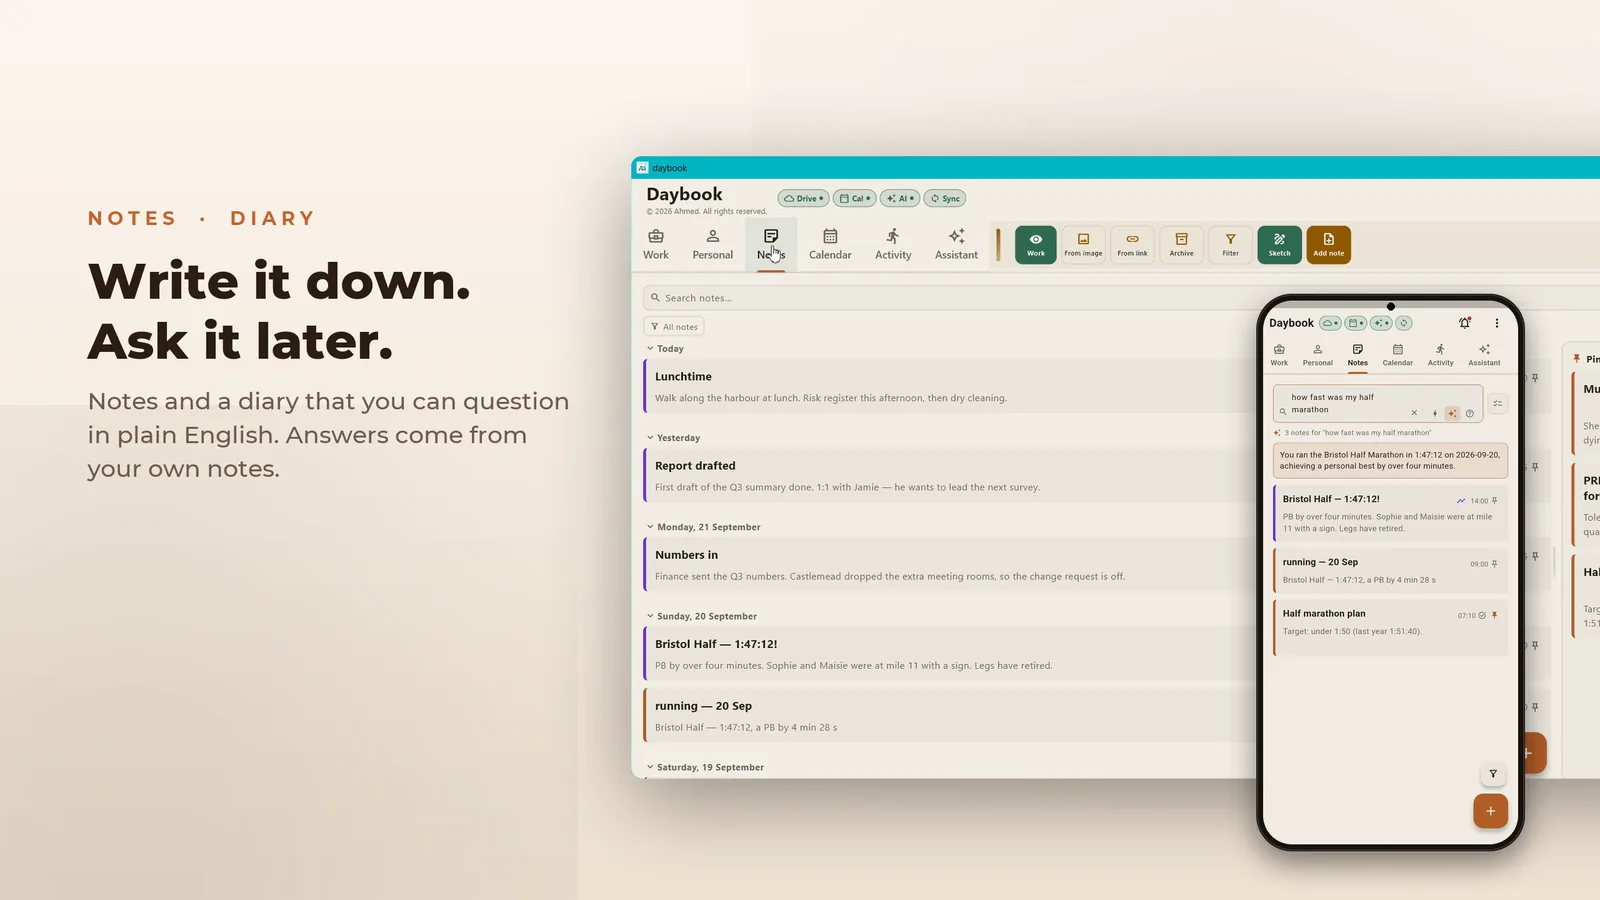Switch to the desktop Calendar tab
The width and height of the screenshot is (1600, 900).
point(830,244)
